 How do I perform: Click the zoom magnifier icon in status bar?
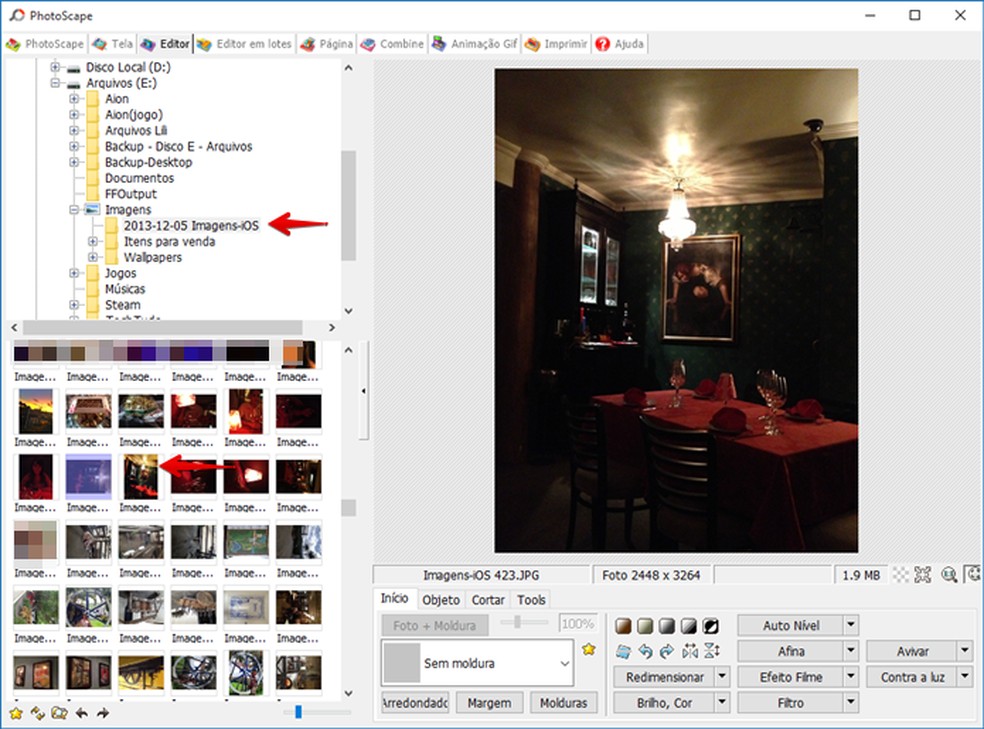click(949, 575)
